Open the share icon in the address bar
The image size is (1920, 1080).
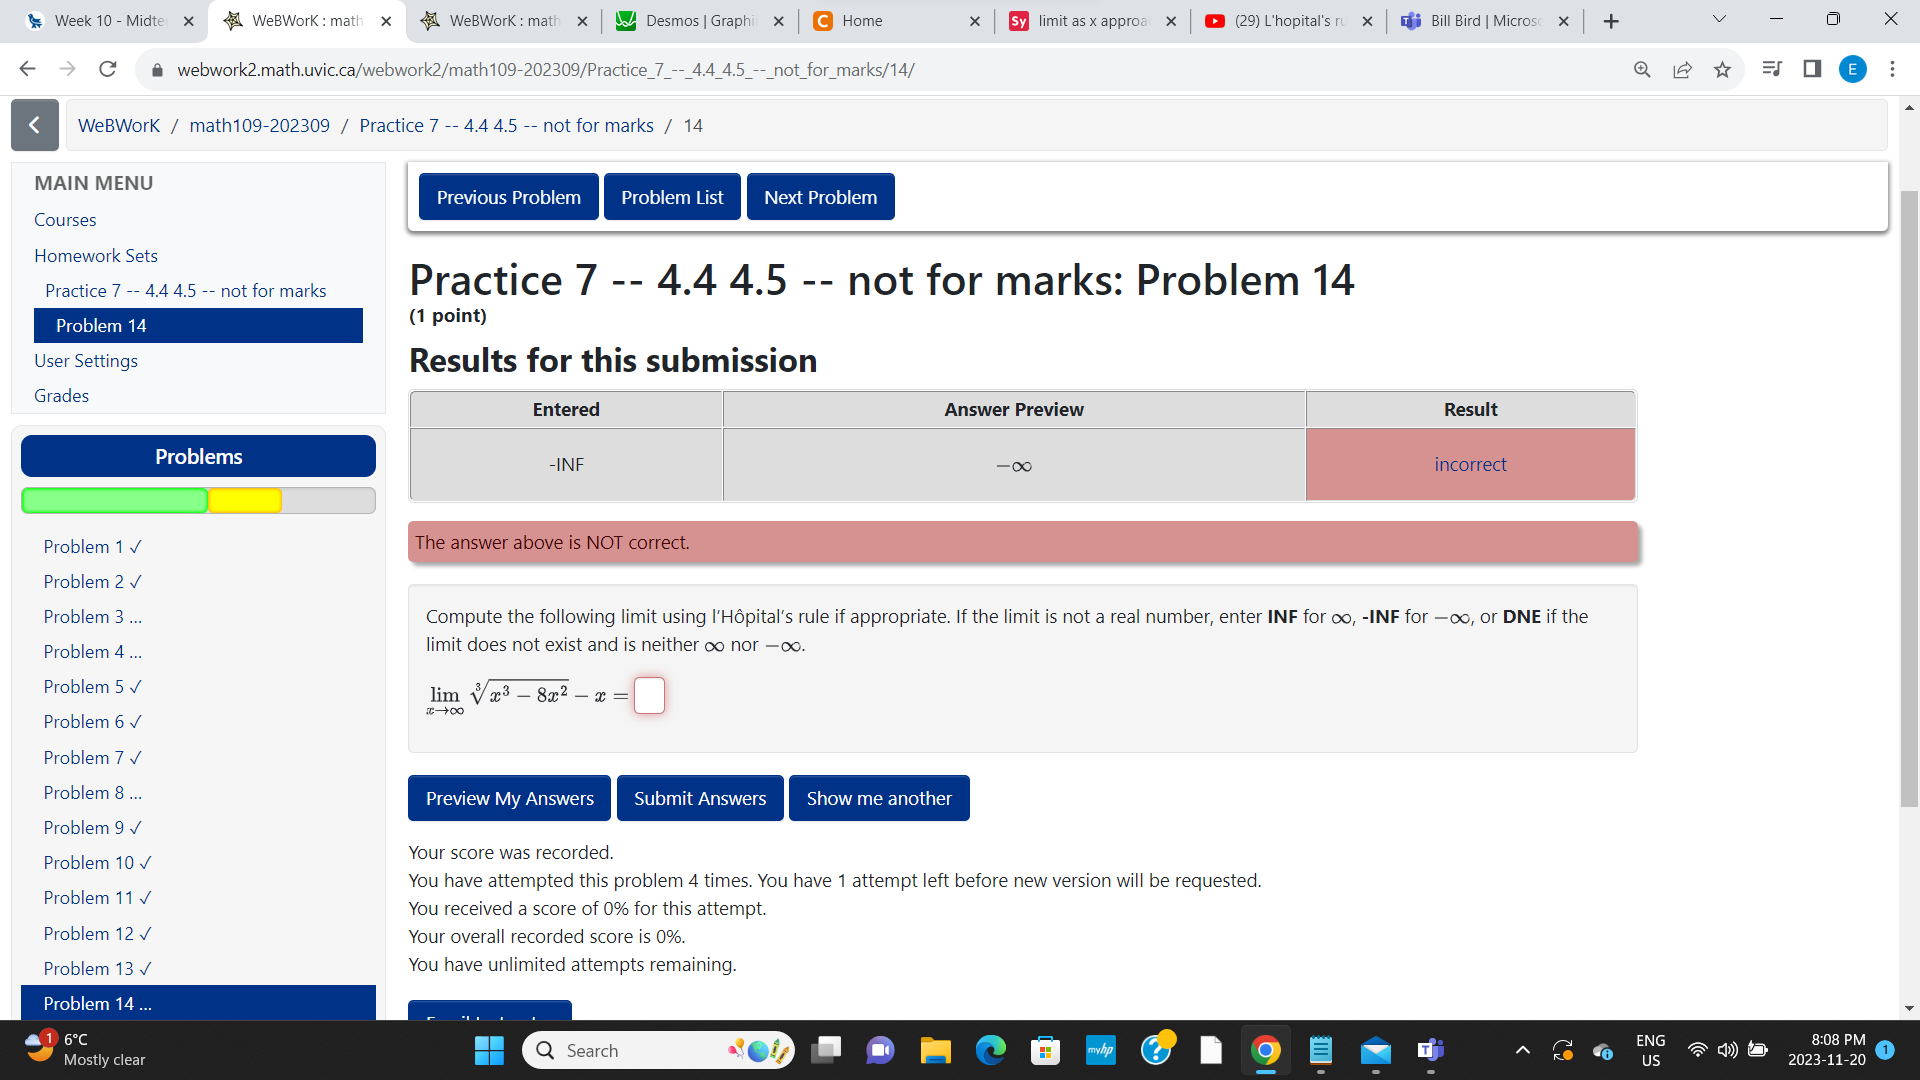[1683, 69]
